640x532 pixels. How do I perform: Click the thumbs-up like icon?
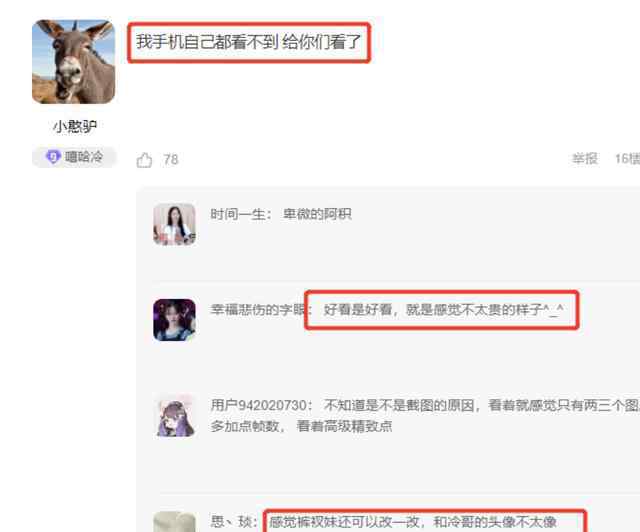pyautogui.click(x=144, y=160)
